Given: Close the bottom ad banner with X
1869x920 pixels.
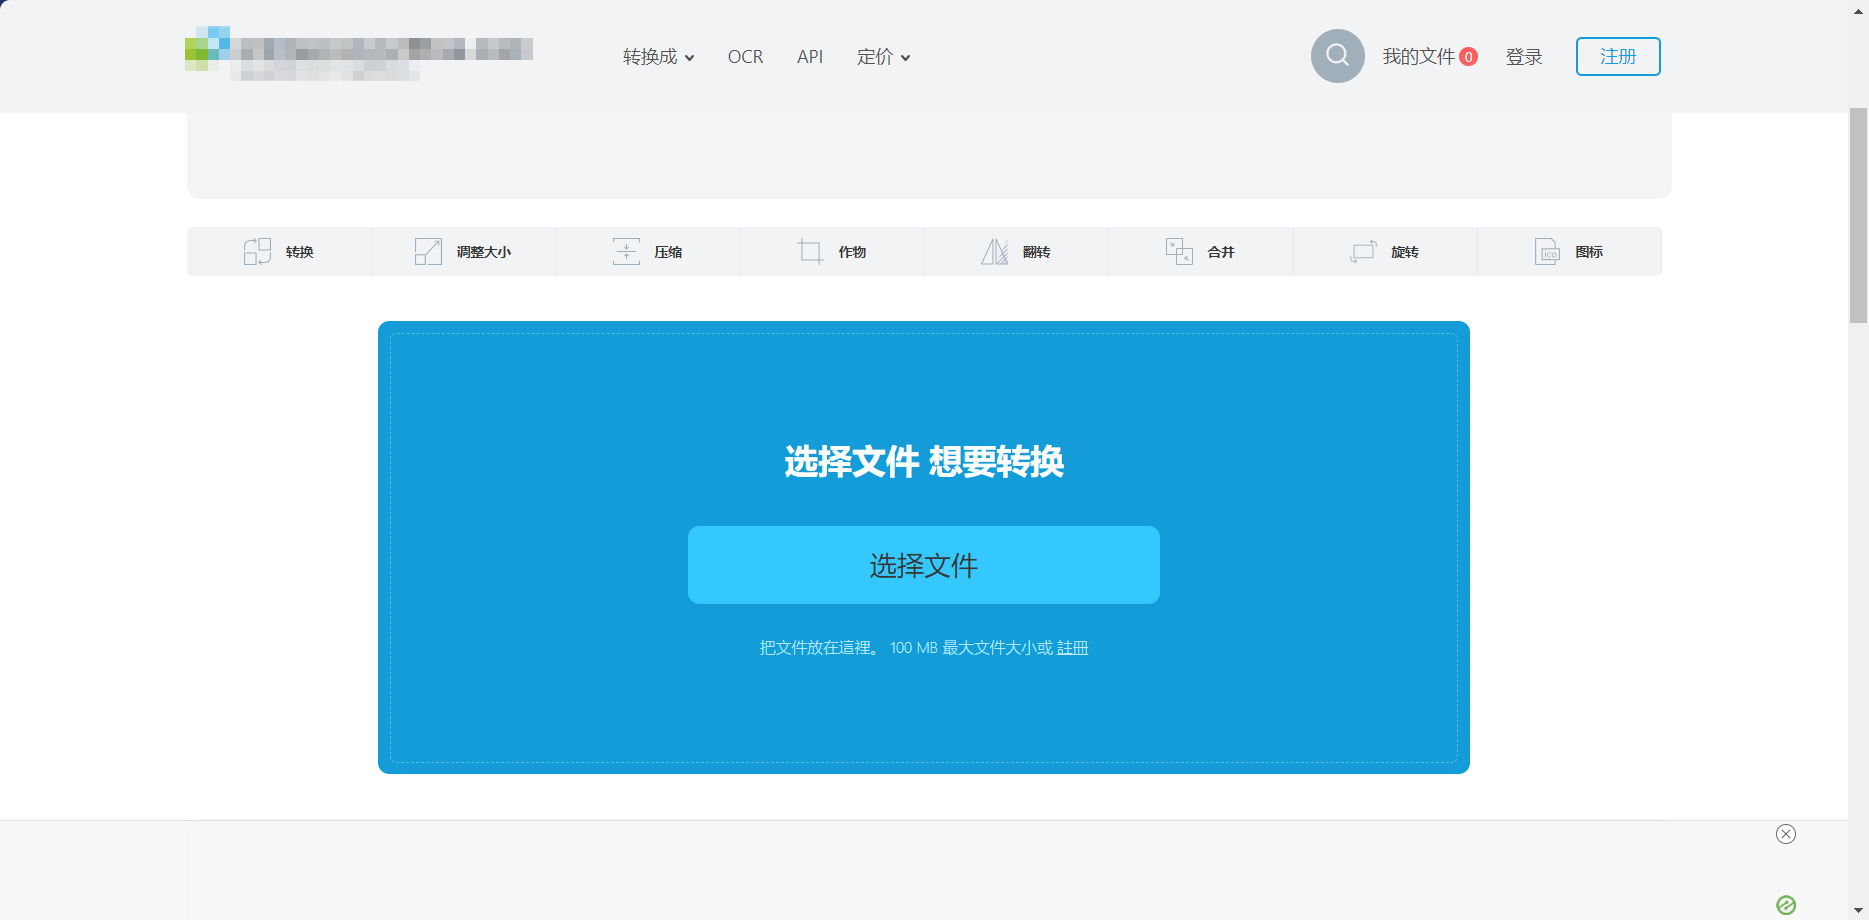Looking at the screenshot, I should (1786, 834).
